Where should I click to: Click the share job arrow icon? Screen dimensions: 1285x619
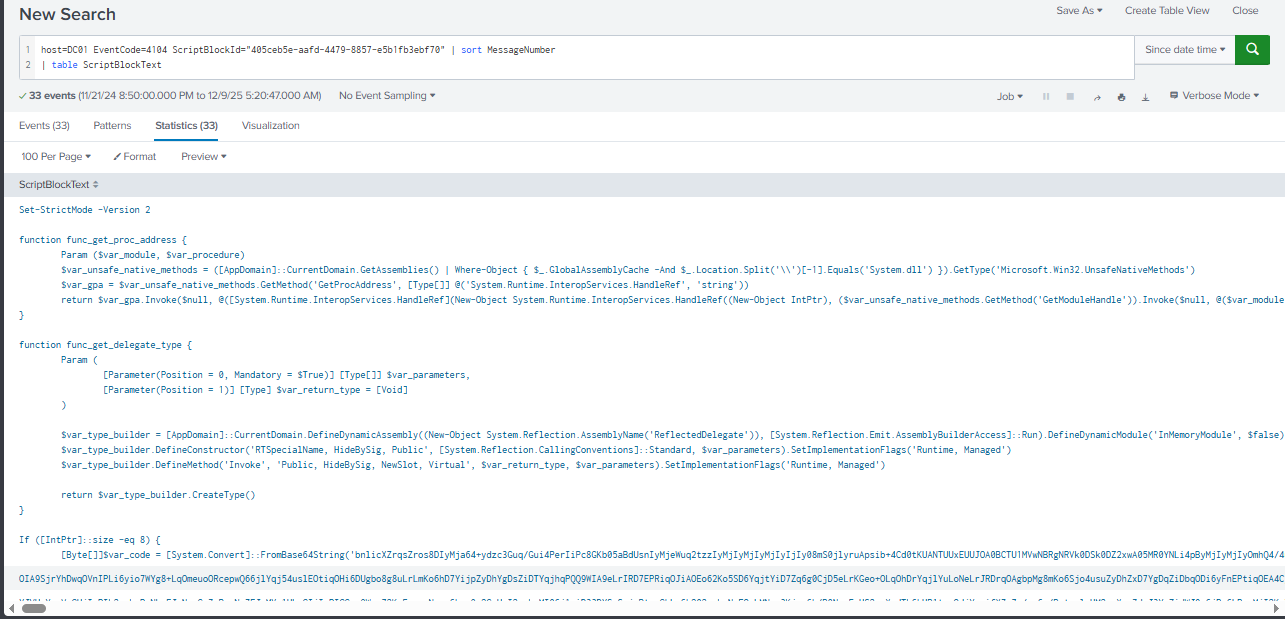pos(1097,97)
